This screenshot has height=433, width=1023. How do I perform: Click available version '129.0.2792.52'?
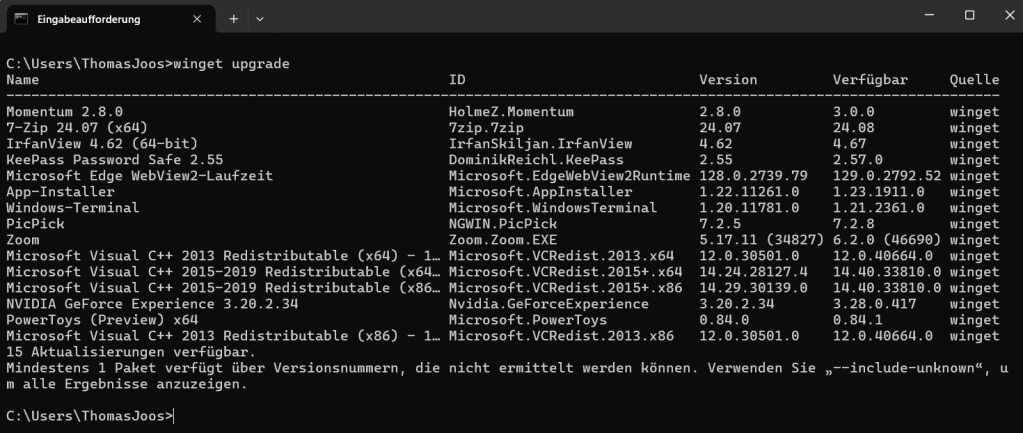(887, 175)
